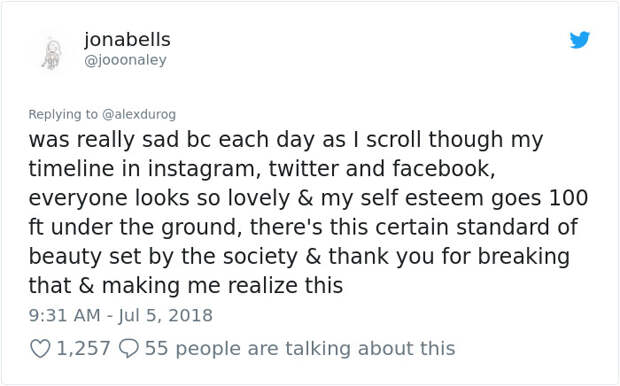
Task: Select the word 'facebook' in the tweet
Action: coord(442,168)
